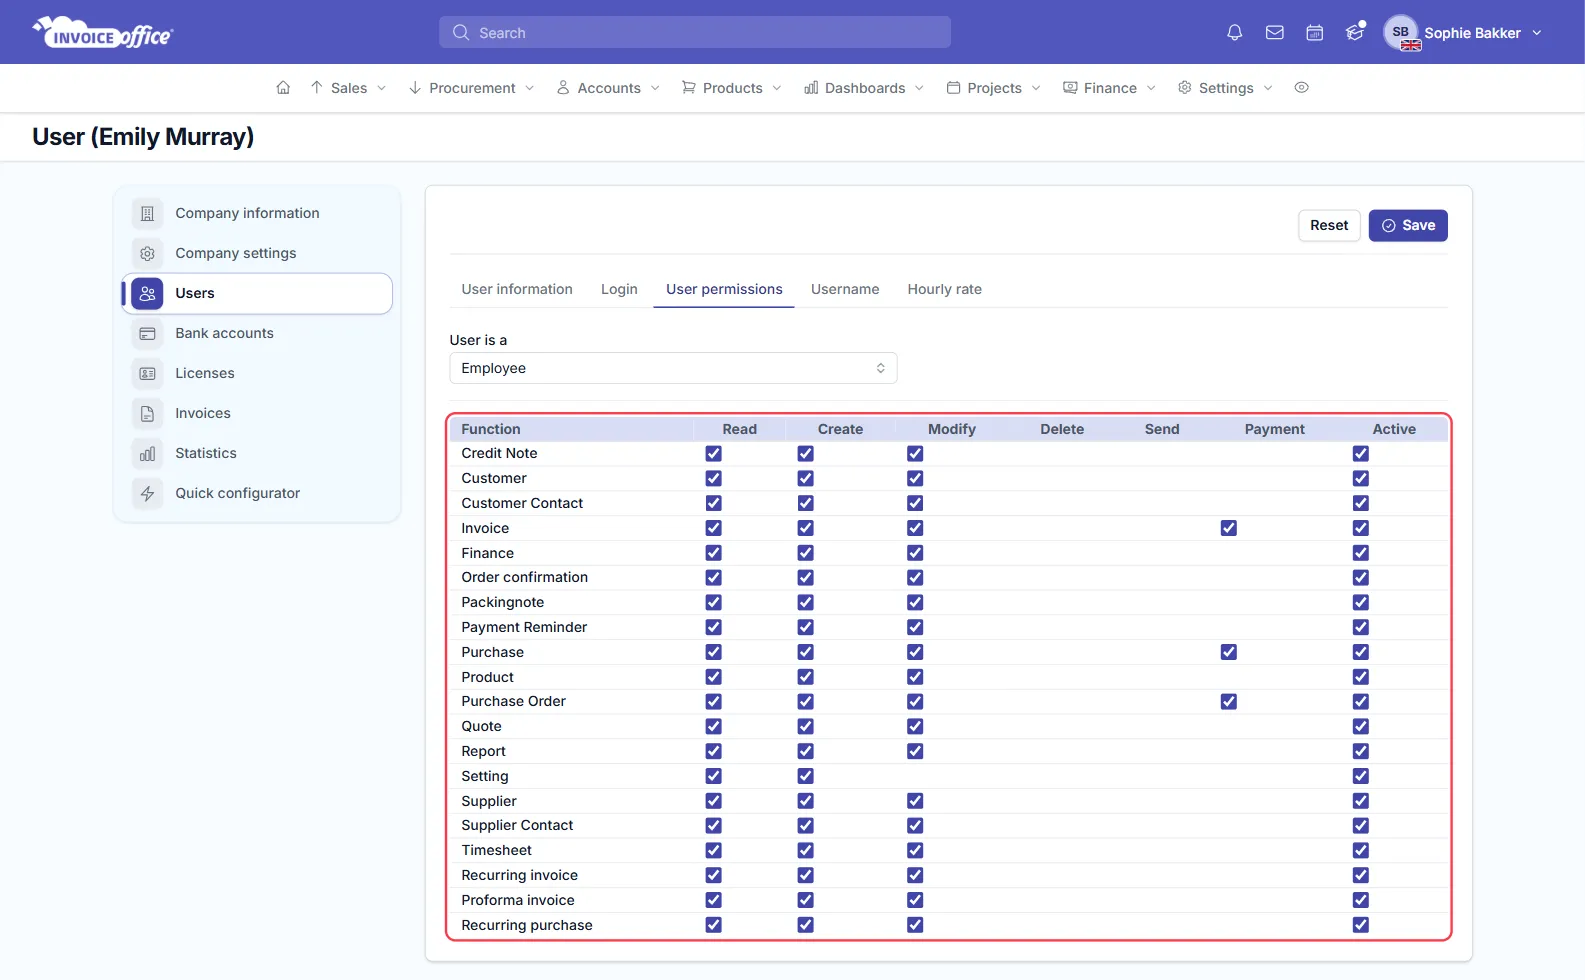Open the calendar icon in header
1585x980 pixels.
tap(1315, 33)
